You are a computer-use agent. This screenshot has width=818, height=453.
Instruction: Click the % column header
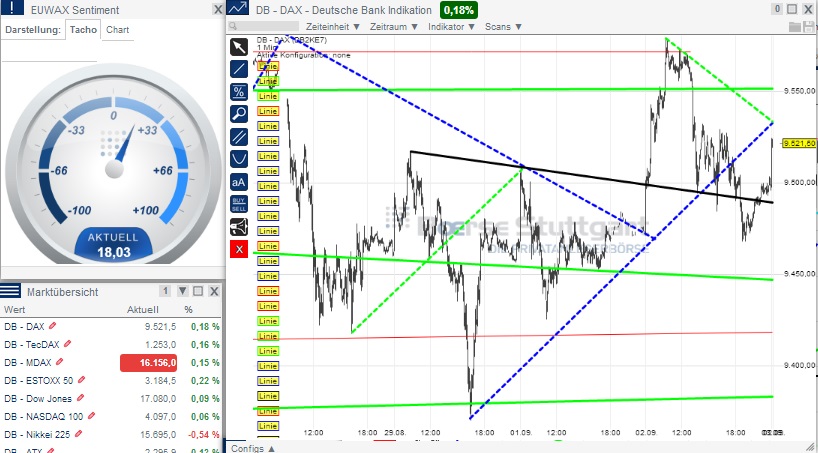click(x=188, y=309)
